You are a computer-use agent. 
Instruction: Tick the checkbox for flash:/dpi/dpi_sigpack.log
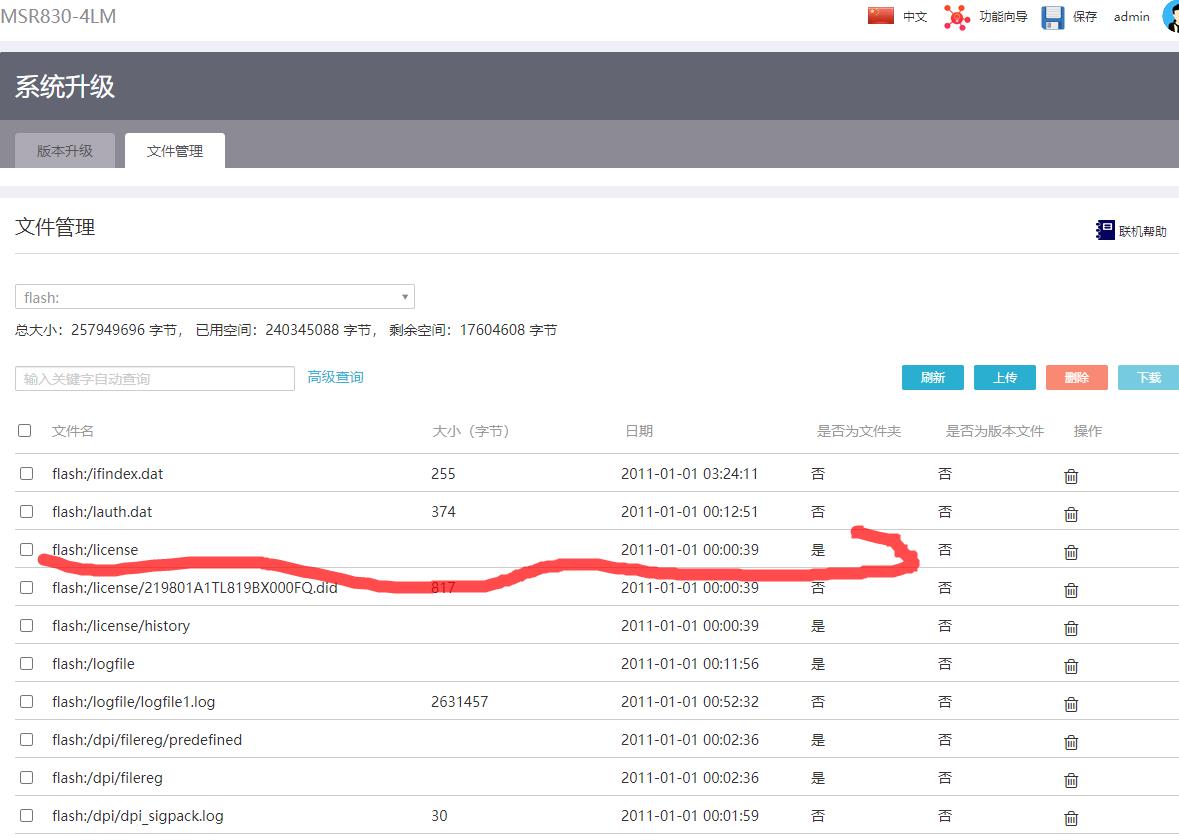tap(26, 815)
